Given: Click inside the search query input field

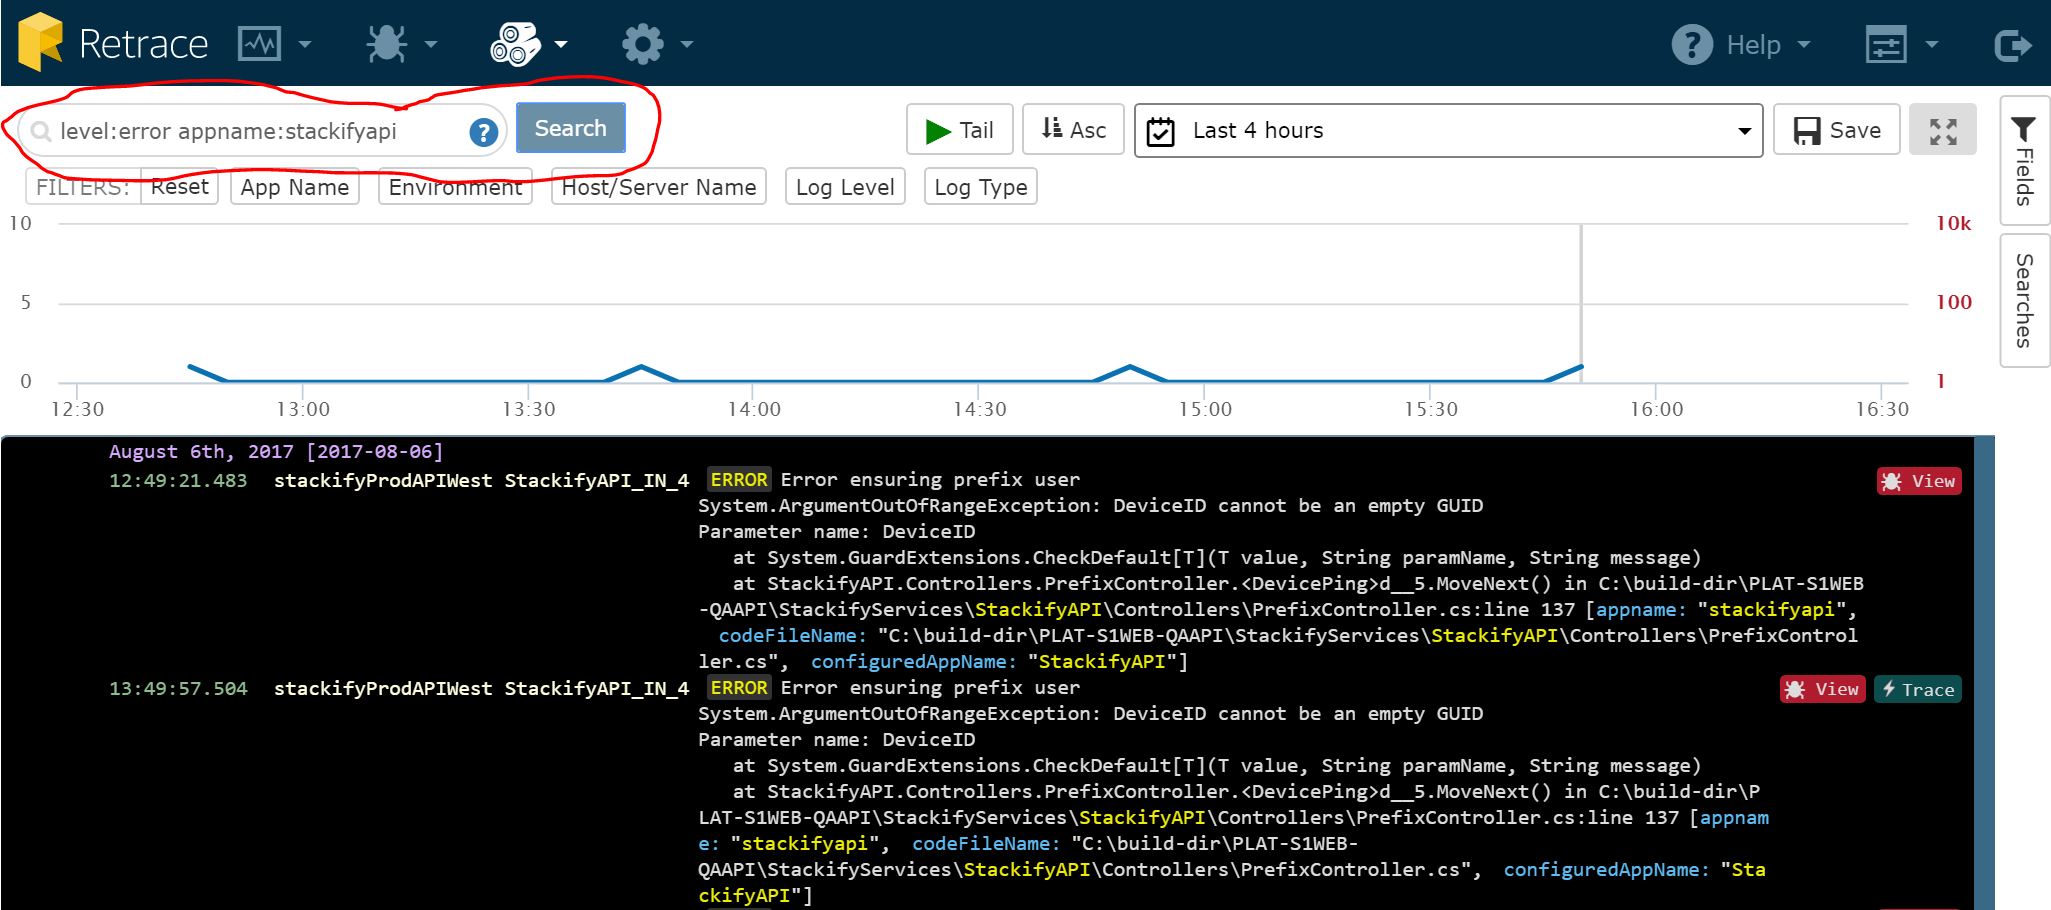Looking at the screenshot, I should coord(250,130).
